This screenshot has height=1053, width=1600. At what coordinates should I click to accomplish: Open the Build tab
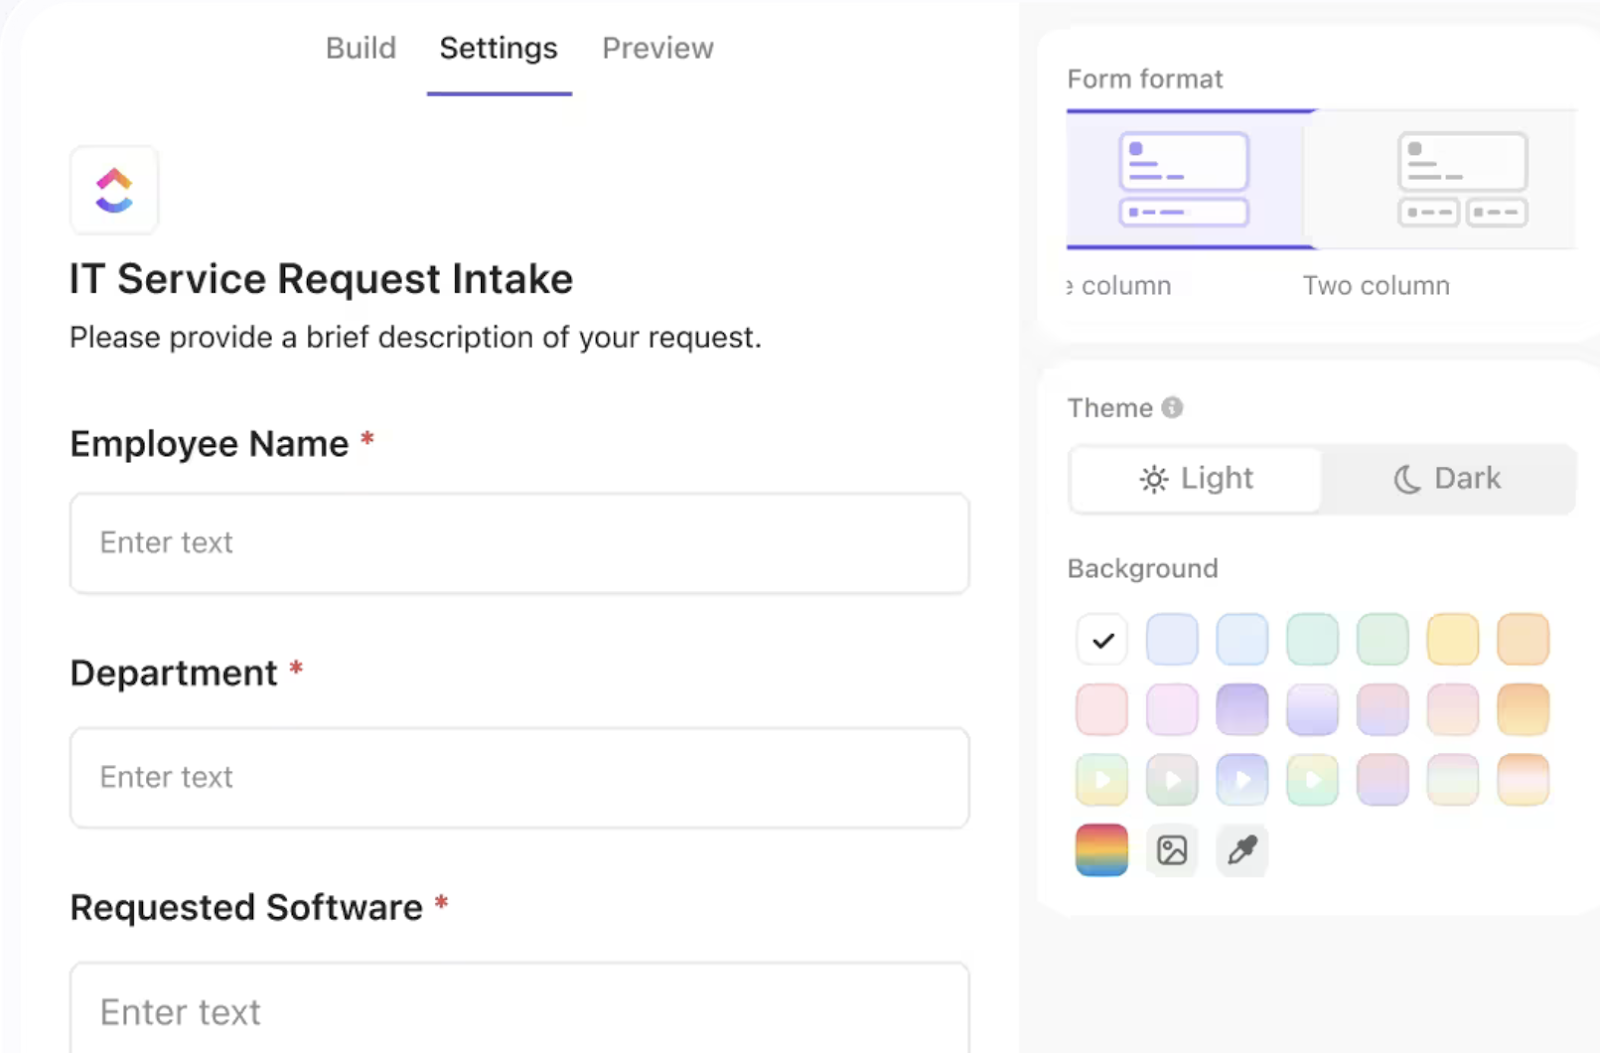coord(361,48)
